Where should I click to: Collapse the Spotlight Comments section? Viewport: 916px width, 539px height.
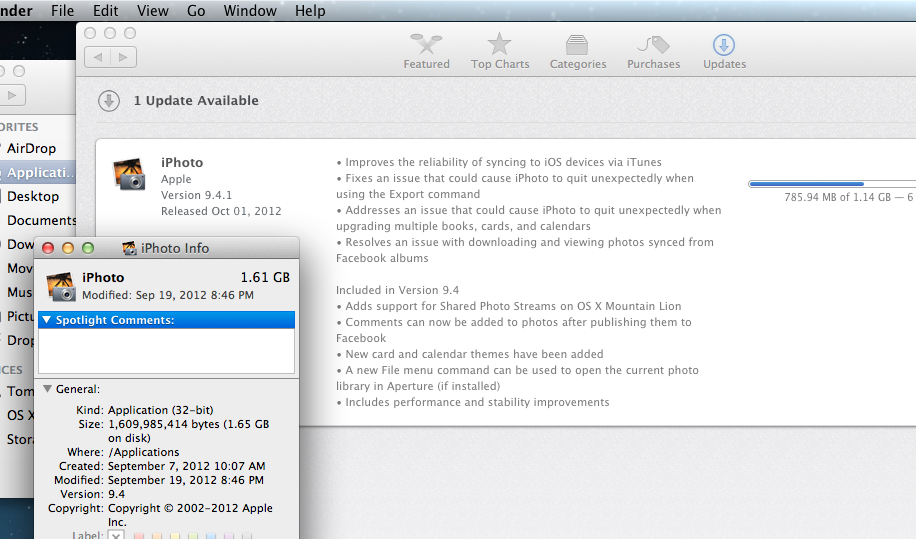coord(47,320)
